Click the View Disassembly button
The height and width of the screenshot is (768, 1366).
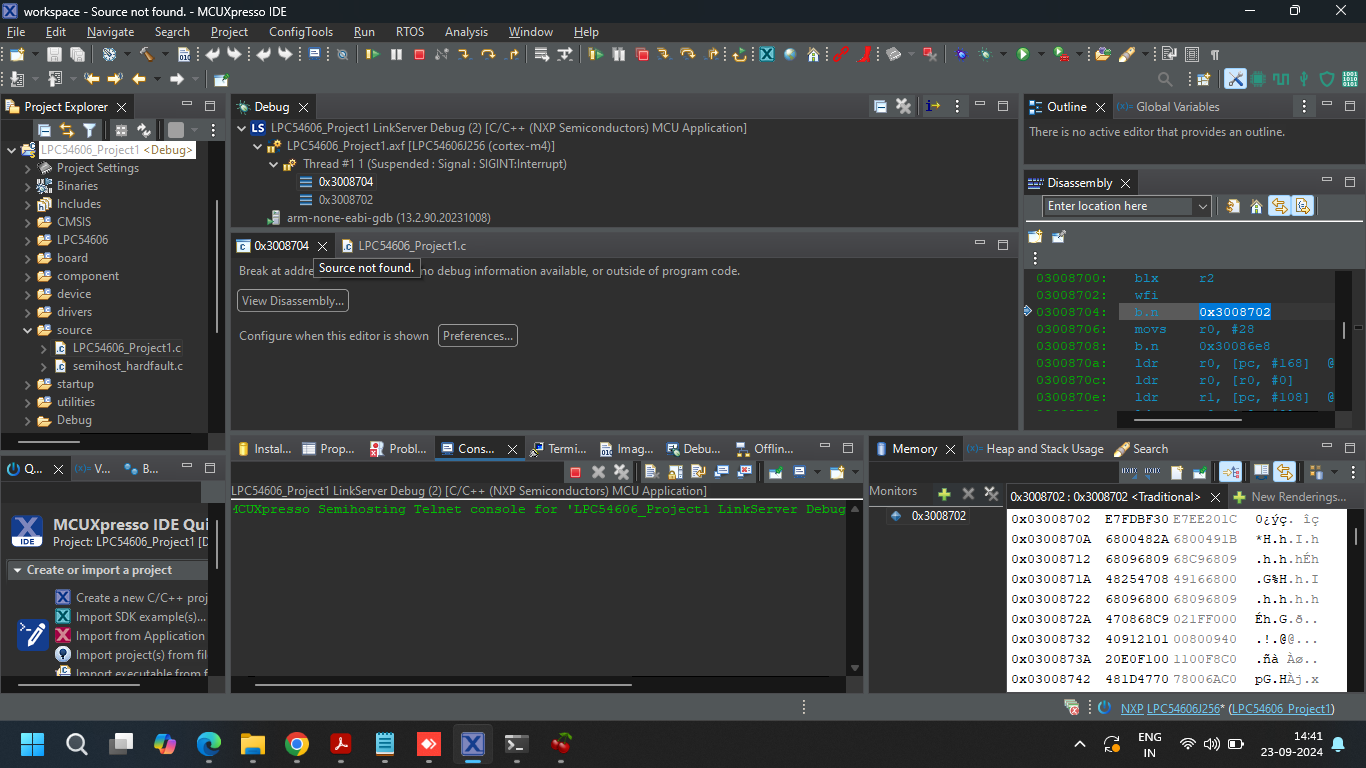tap(292, 300)
